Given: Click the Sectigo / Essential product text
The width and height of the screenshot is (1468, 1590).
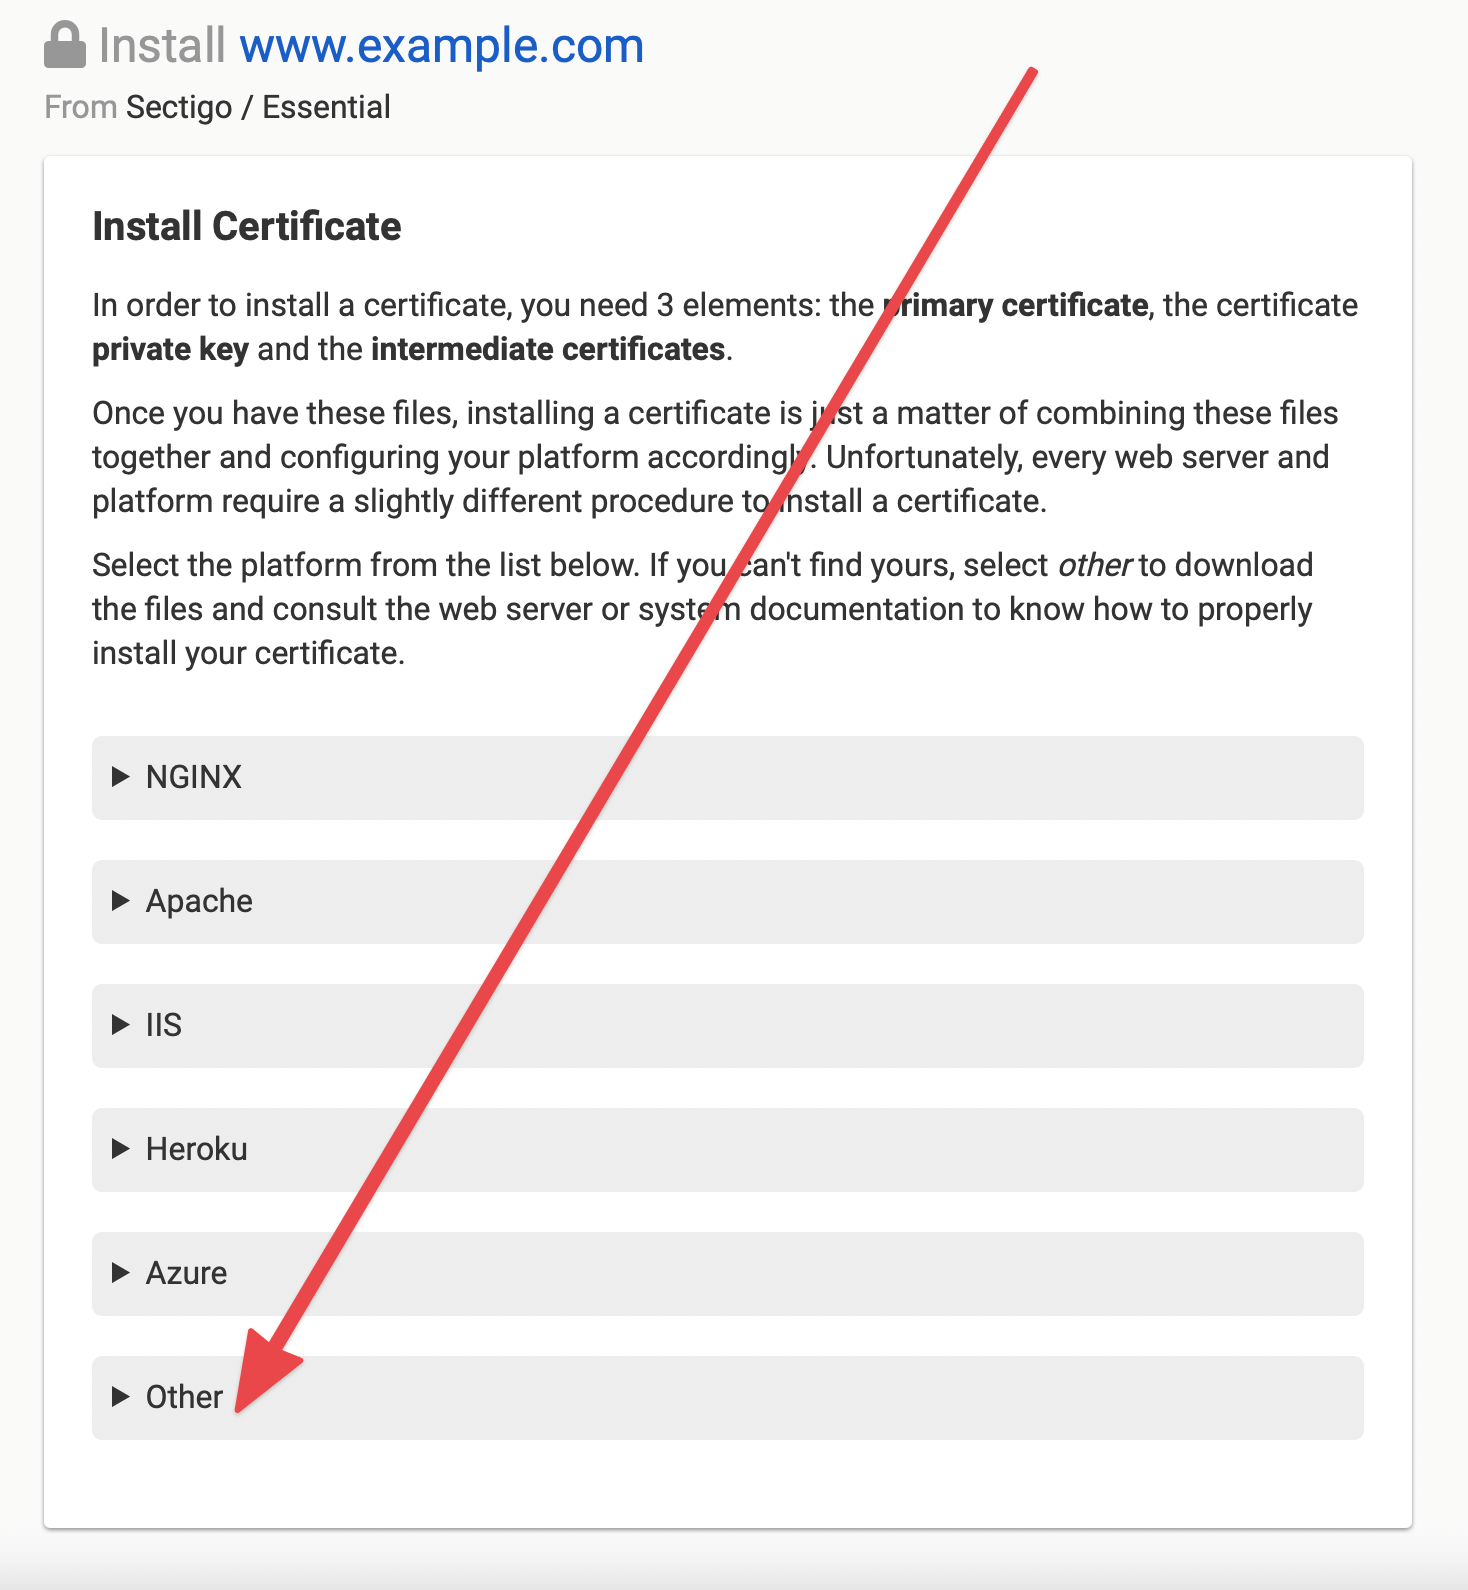Looking at the screenshot, I should [259, 107].
